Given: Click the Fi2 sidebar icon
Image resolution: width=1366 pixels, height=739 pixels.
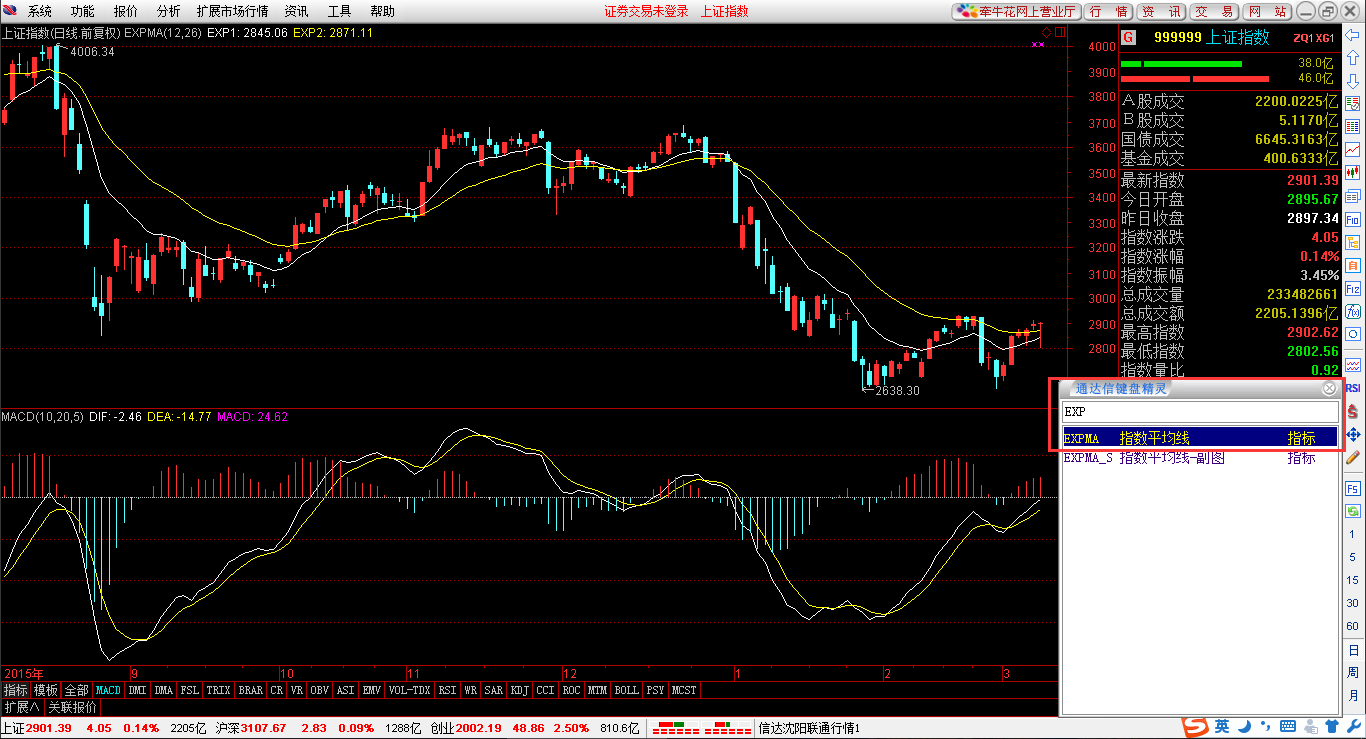Looking at the screenshot, I should [1353, 289].
